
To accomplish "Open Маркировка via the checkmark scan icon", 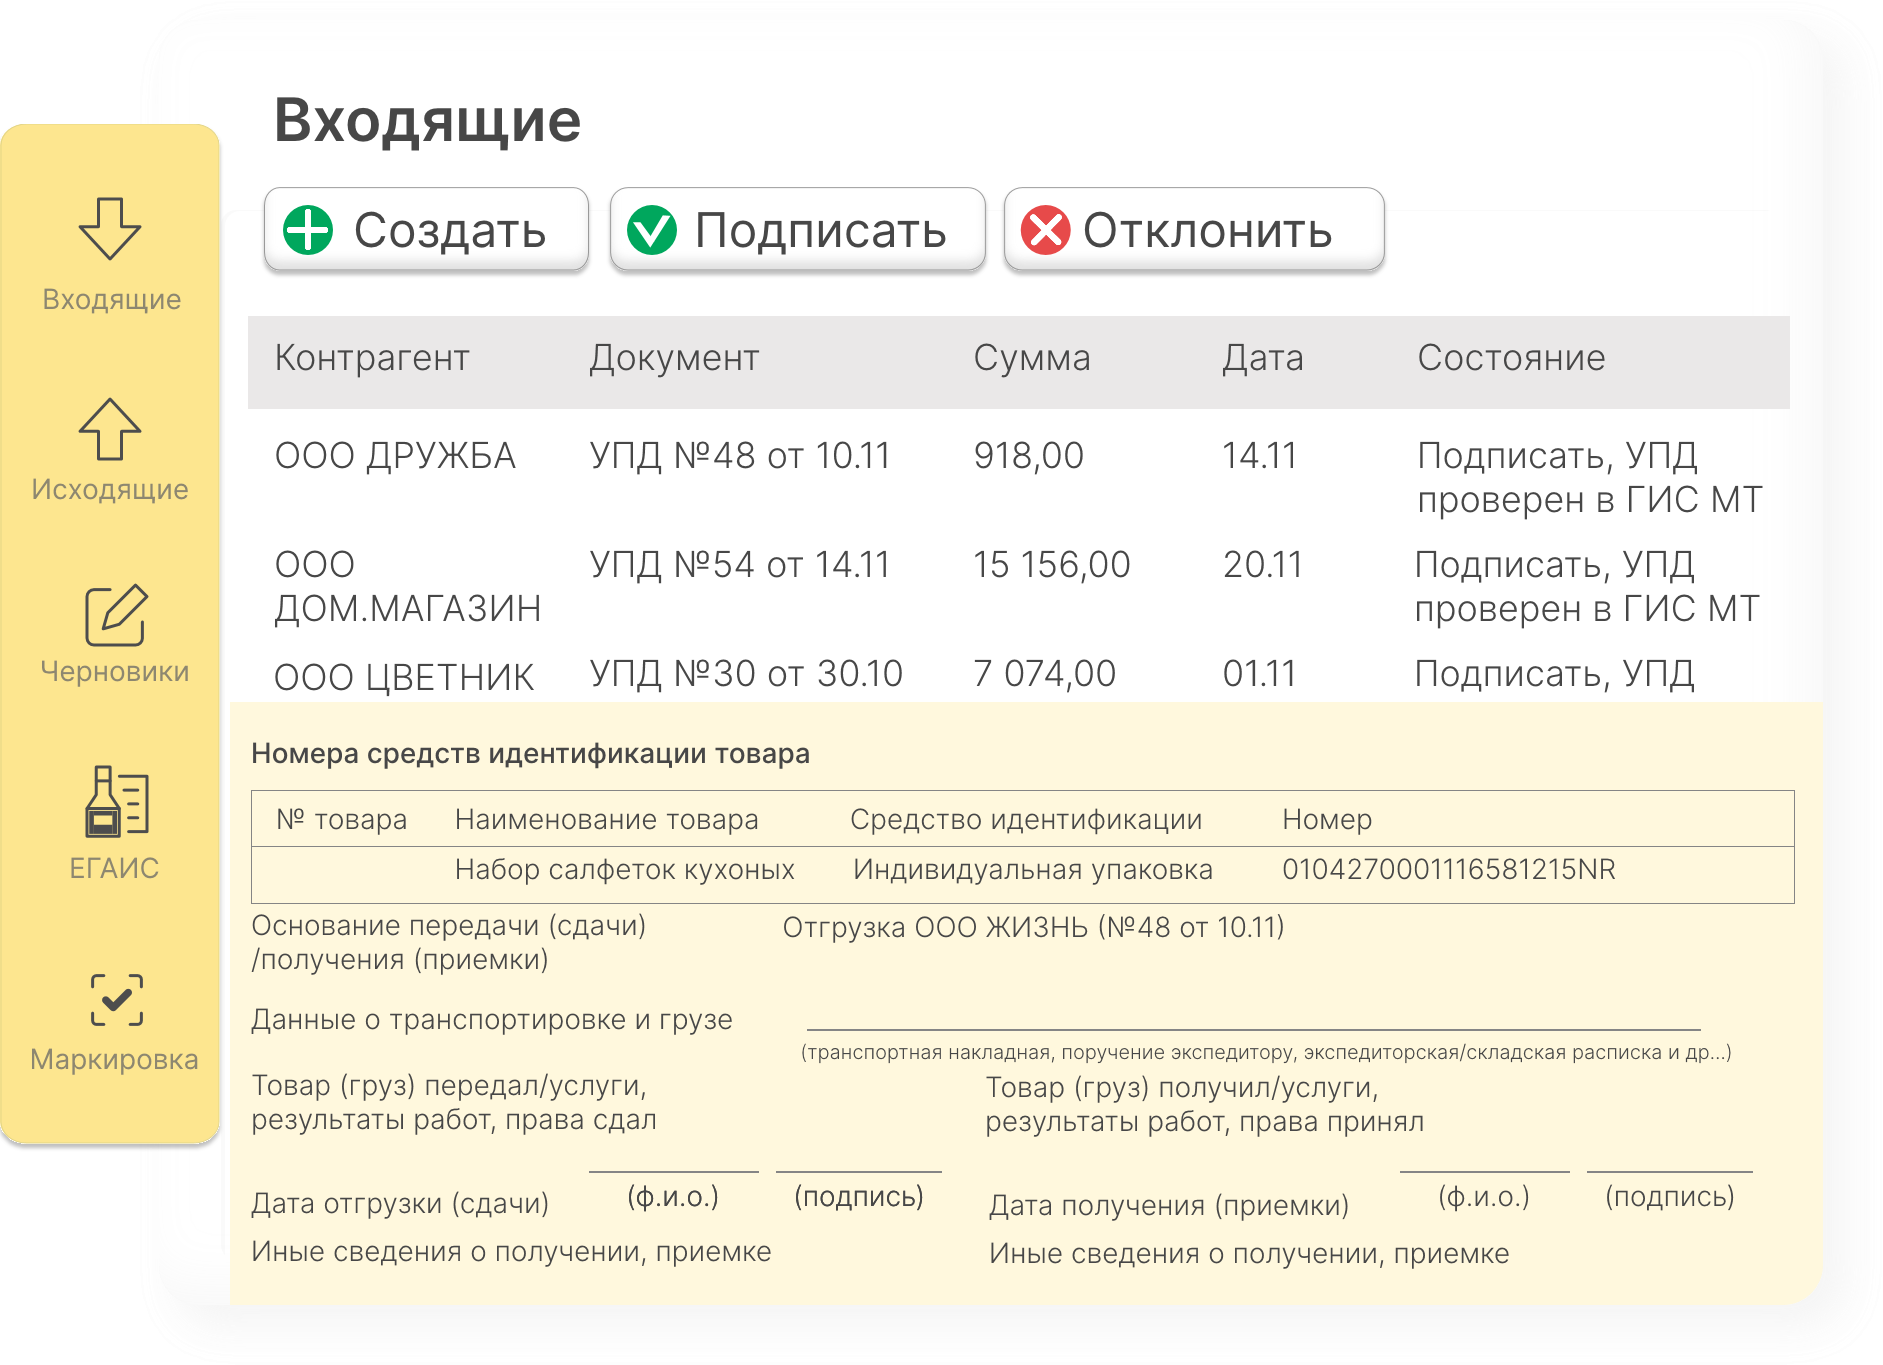I will pyautogui.click(x=116, y=1000).
